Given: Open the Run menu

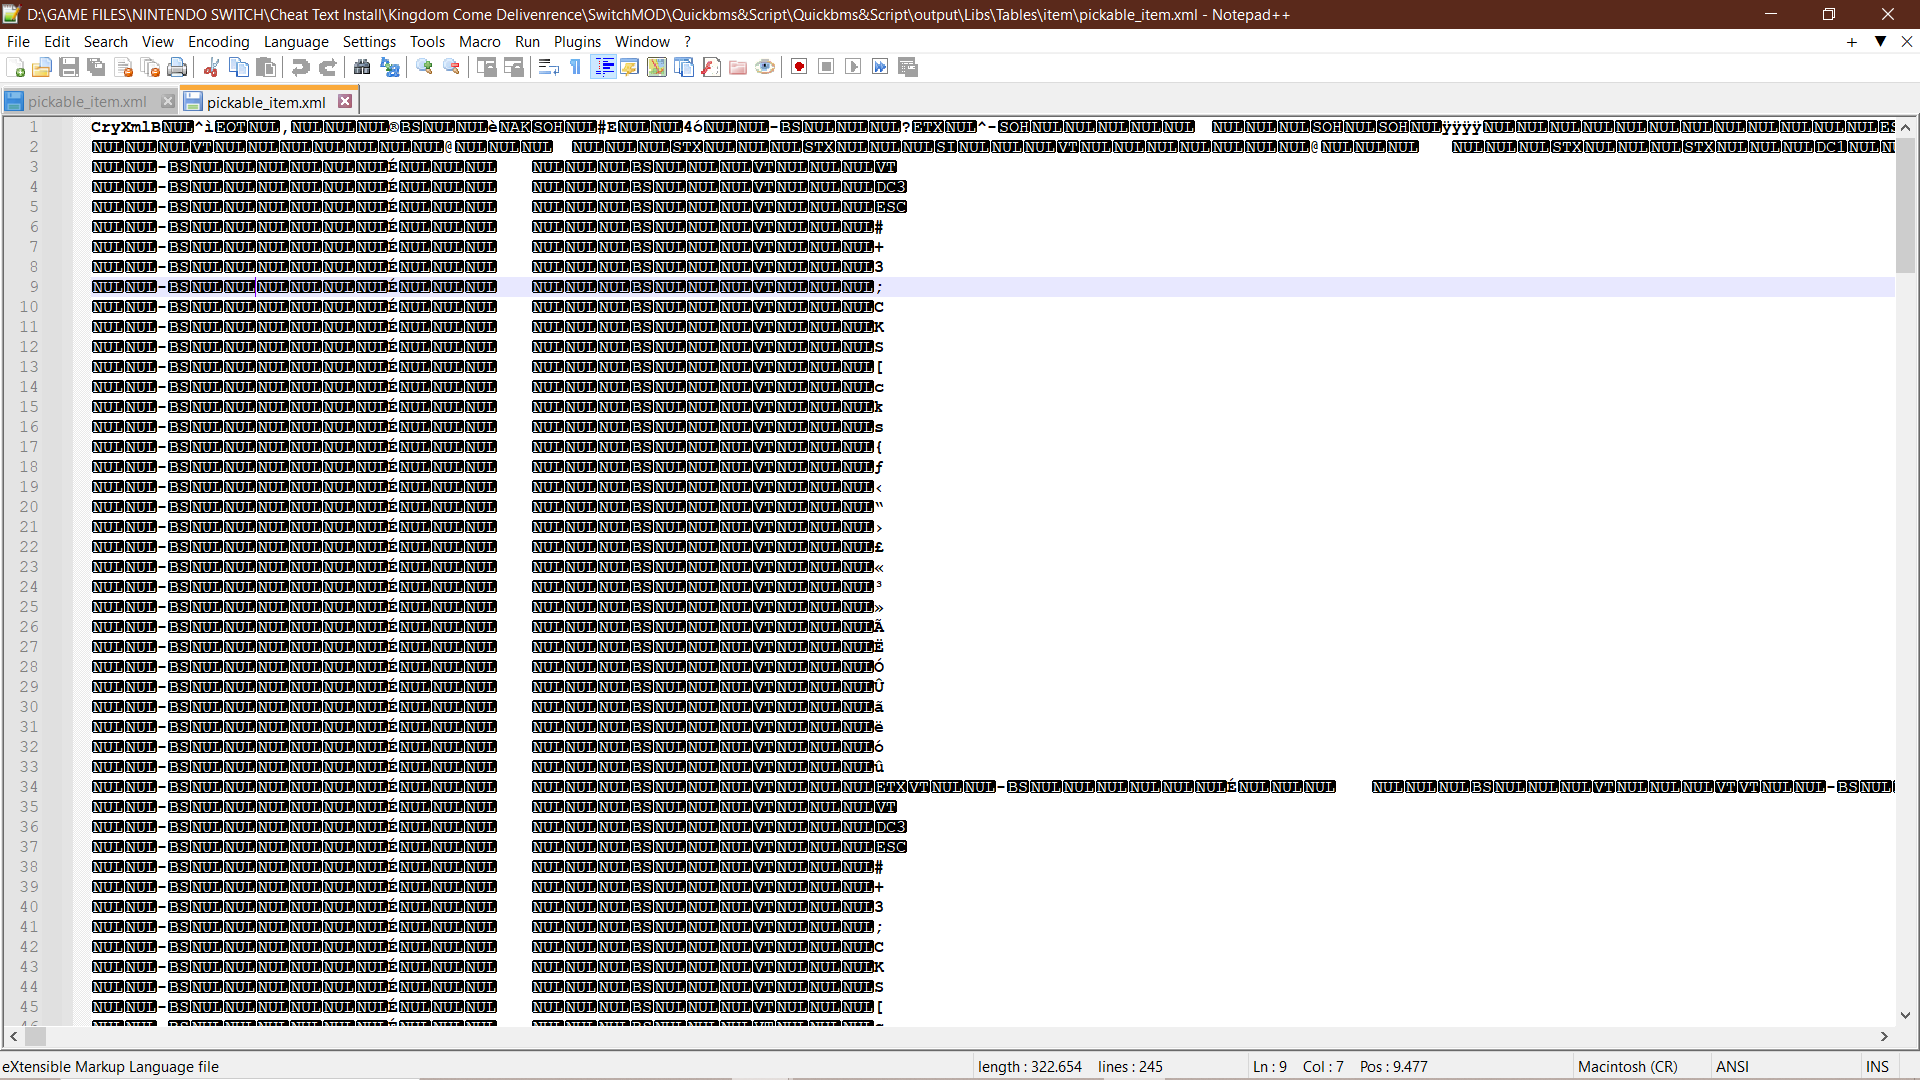Looking at the screenshot, I should (527, 41).
